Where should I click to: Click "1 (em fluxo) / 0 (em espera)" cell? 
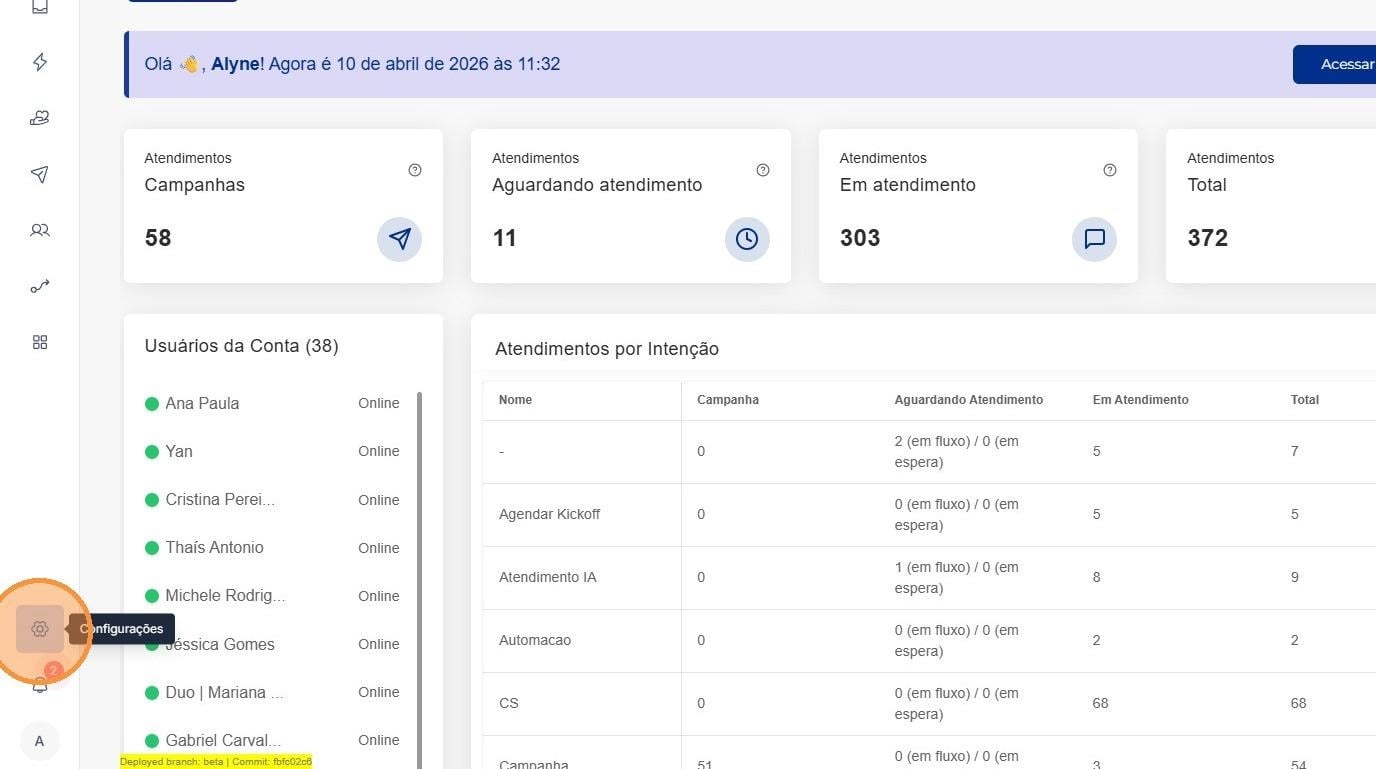point(957,577)
